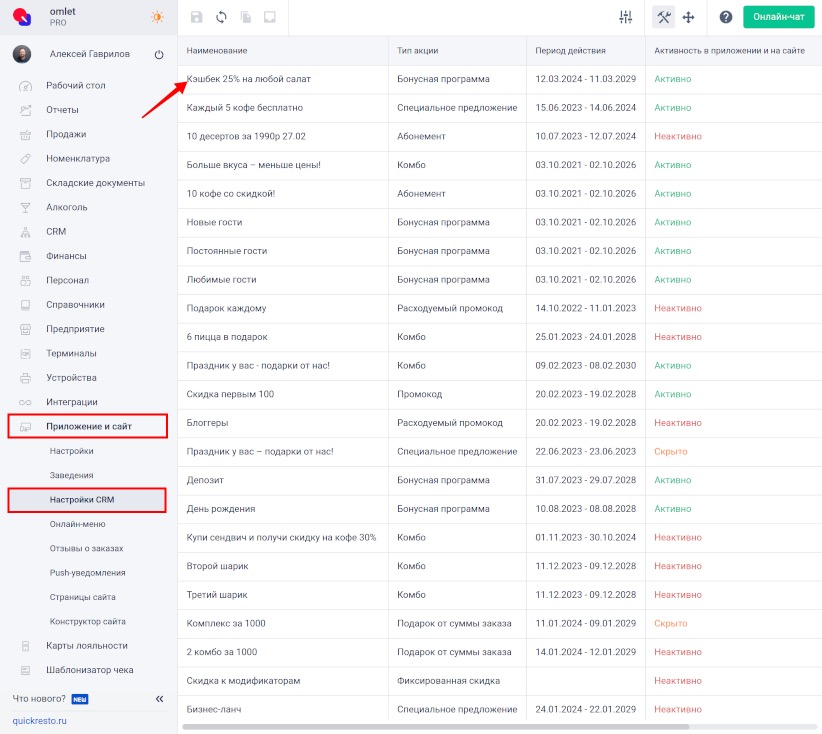Open 10 кофе со скидкой! row
Image resolution: width=822 pixels, height=734 pixels.
(x=500, y=194)
